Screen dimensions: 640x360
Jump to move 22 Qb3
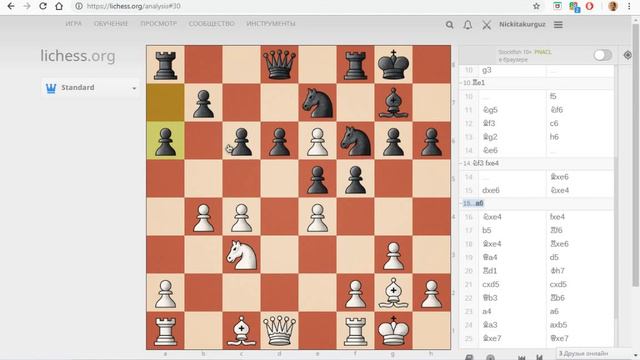tap(512, 298)
